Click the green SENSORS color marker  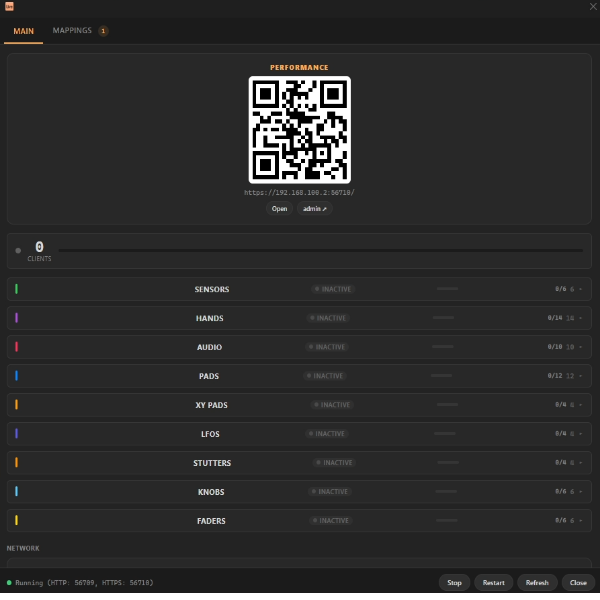pos(16,289)
